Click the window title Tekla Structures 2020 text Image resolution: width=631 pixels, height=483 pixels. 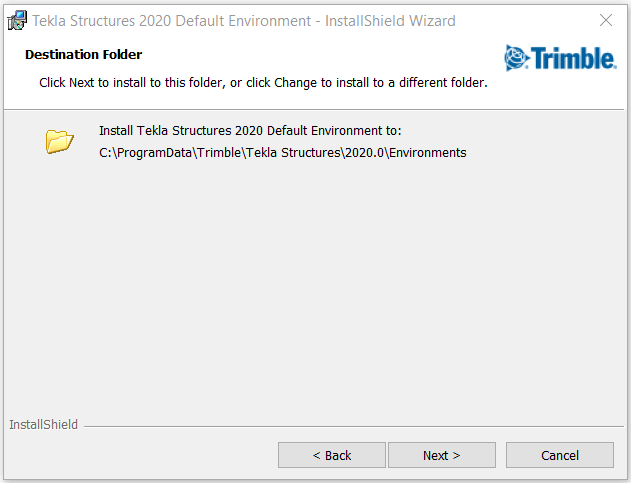244,21
